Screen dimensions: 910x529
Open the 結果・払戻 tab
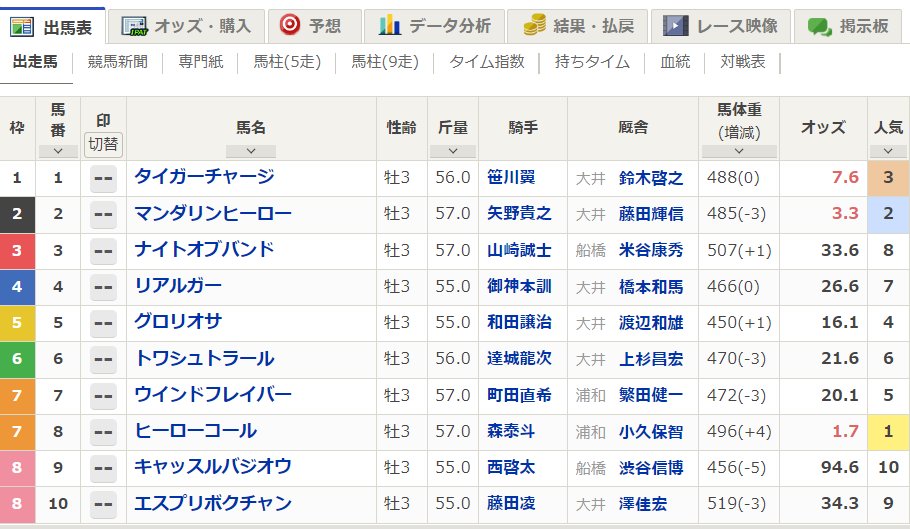pyautogui.click(x=577, y=26)
